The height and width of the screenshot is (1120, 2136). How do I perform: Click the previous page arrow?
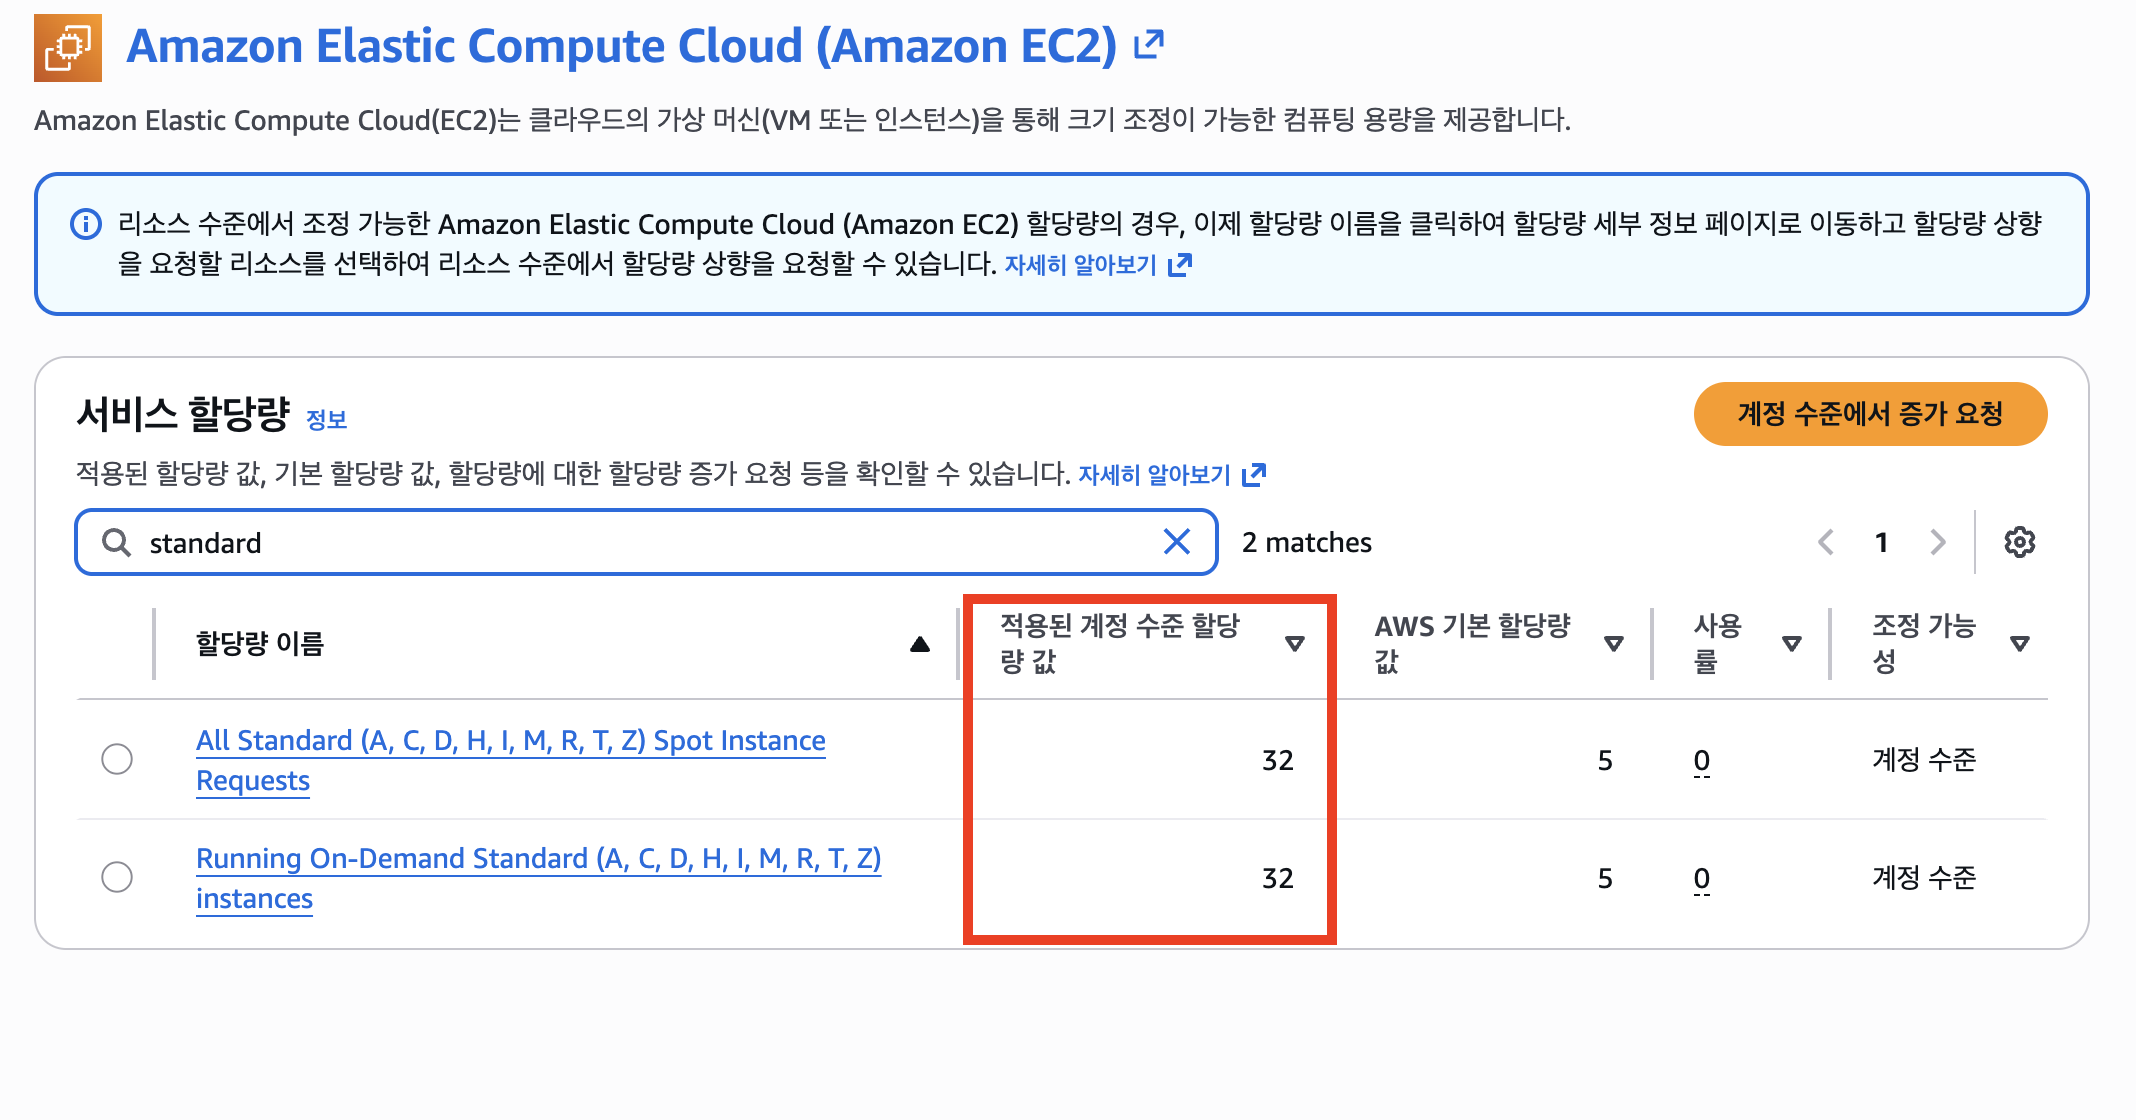(x=1826, y=541)
